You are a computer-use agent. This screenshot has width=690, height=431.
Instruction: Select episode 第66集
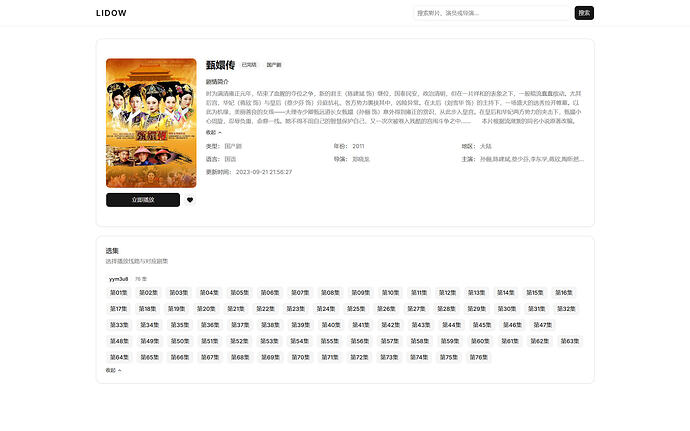click(180, 357)
